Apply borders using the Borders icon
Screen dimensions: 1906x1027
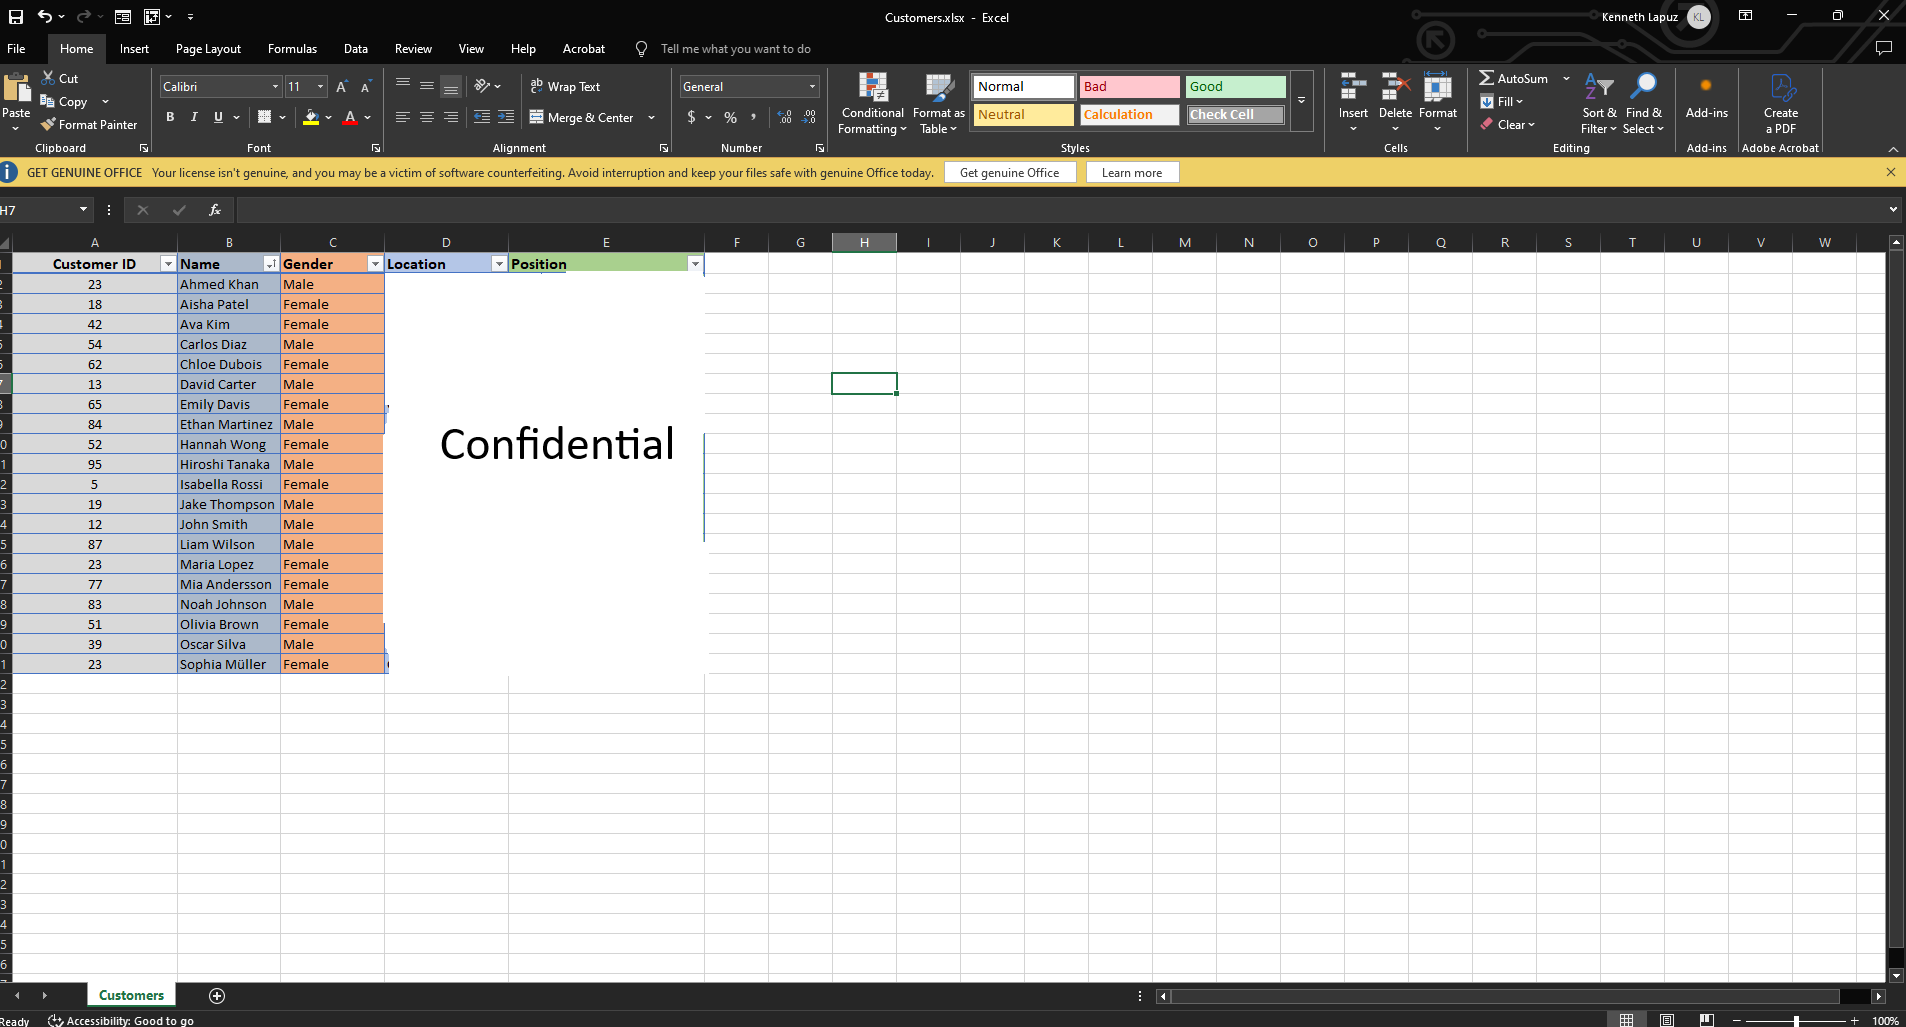[x=264, y=117]
